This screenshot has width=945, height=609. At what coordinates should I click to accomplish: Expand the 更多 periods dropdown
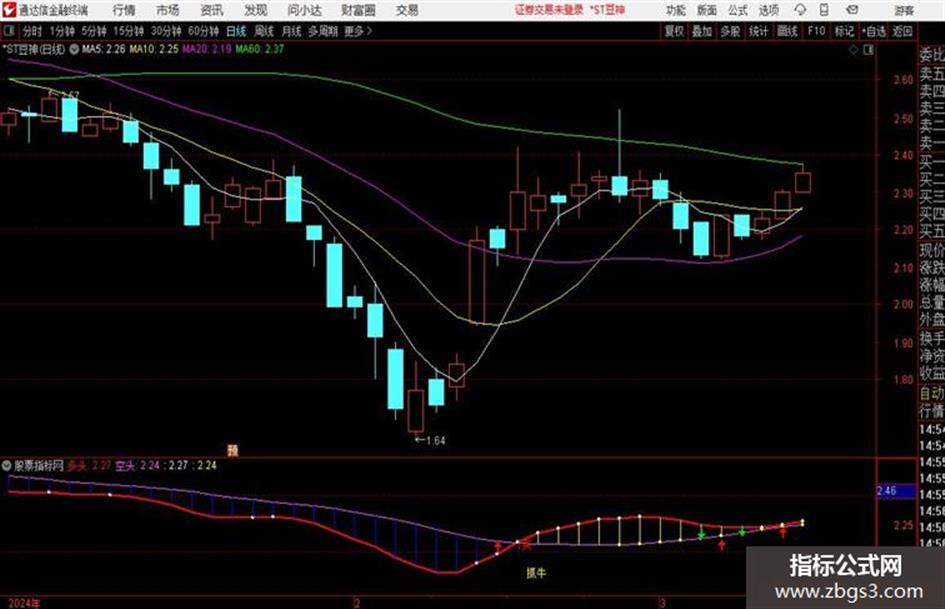(x=358, y=31)
